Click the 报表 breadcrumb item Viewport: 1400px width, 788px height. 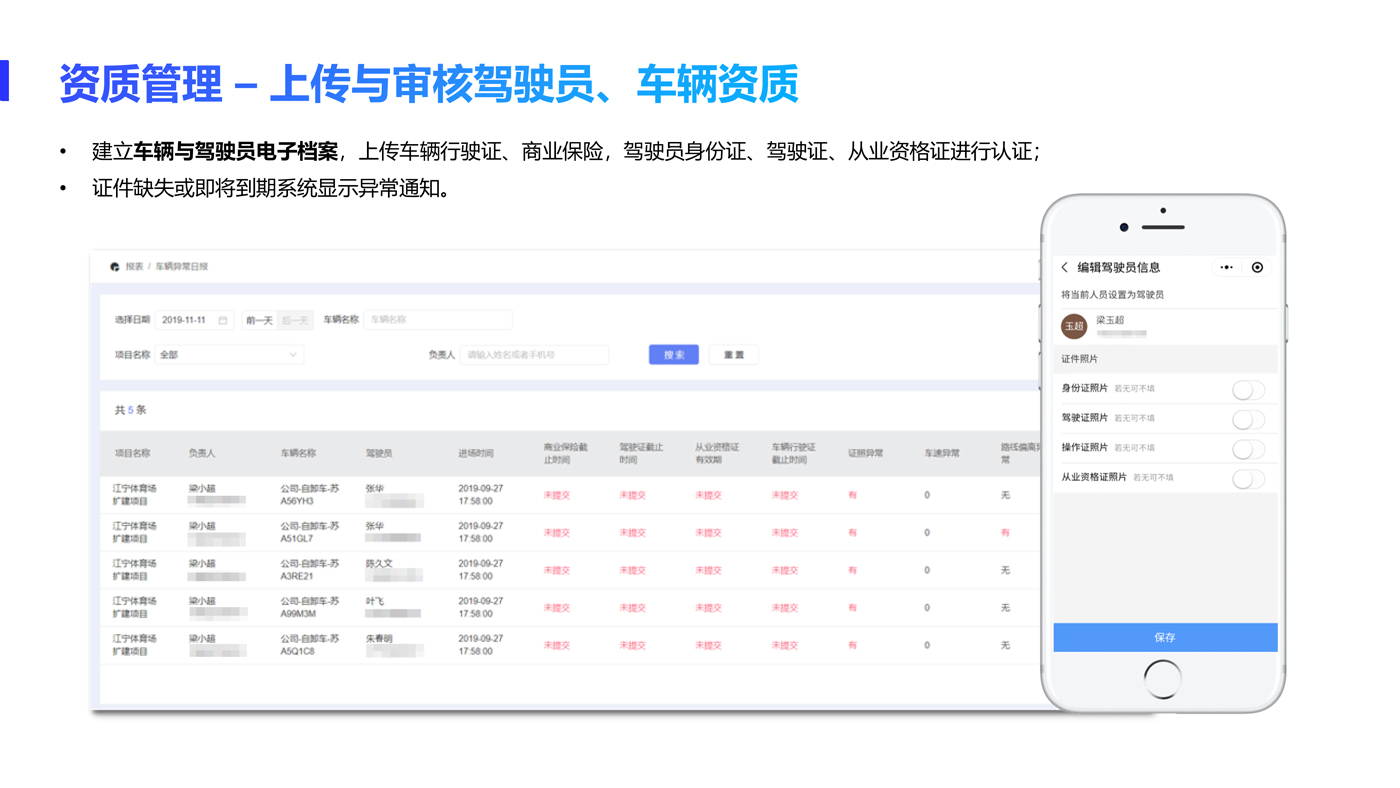click(135, 267)
